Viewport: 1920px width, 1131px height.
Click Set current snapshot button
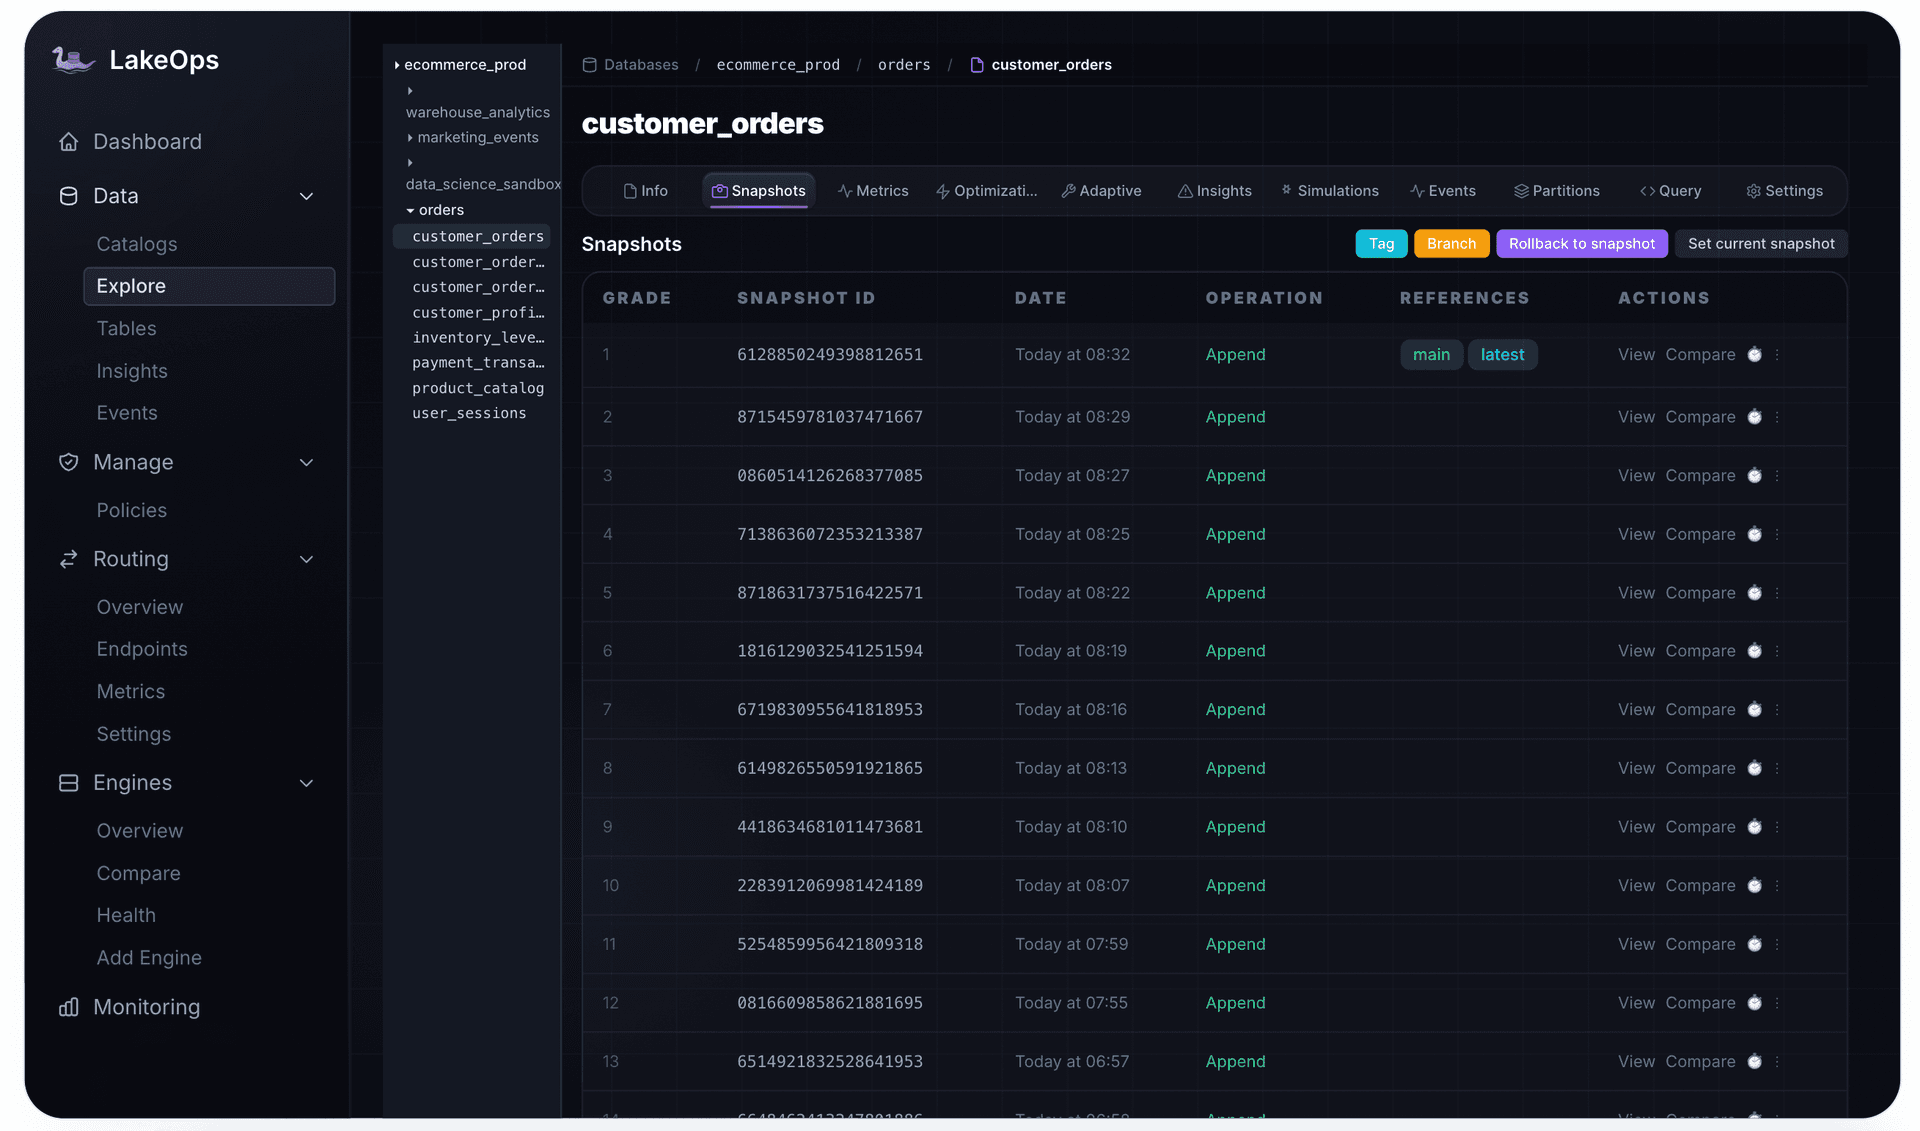pyautogui.click(x=1761, y=244)
